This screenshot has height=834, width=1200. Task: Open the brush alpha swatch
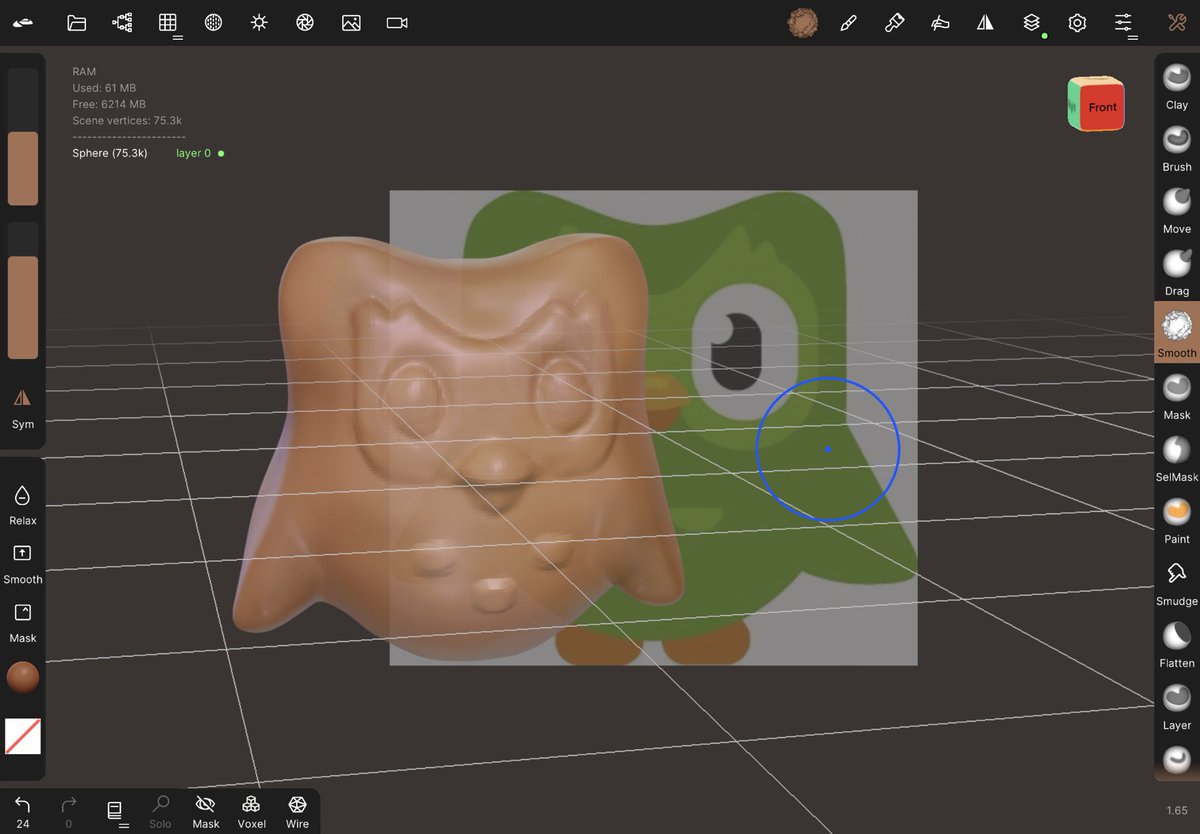tap(23, 736)
